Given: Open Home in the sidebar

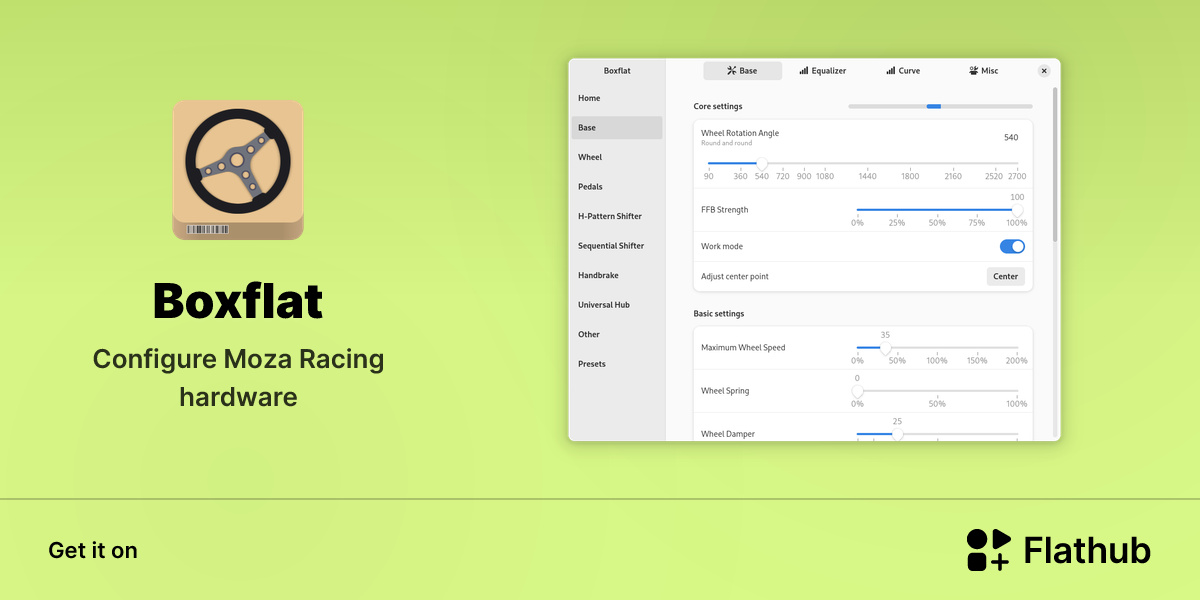Looking at the screenshot, I should (x=617, y=98).
